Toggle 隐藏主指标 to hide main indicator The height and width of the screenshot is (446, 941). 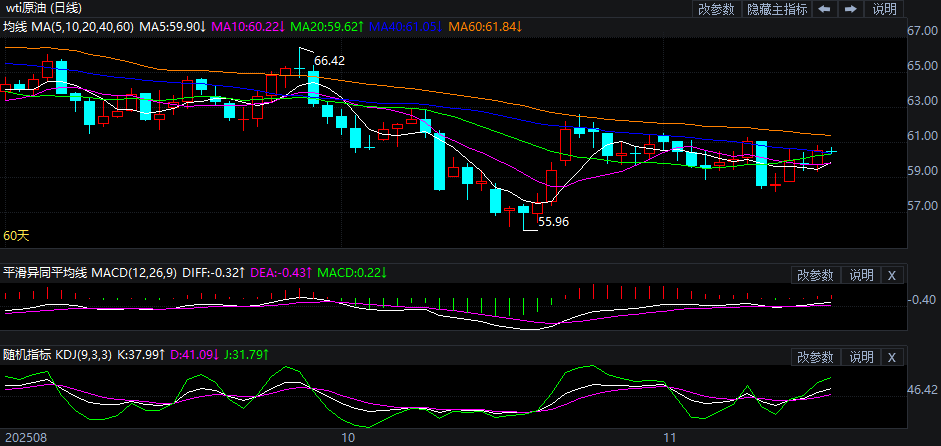(x=776, y=9)
